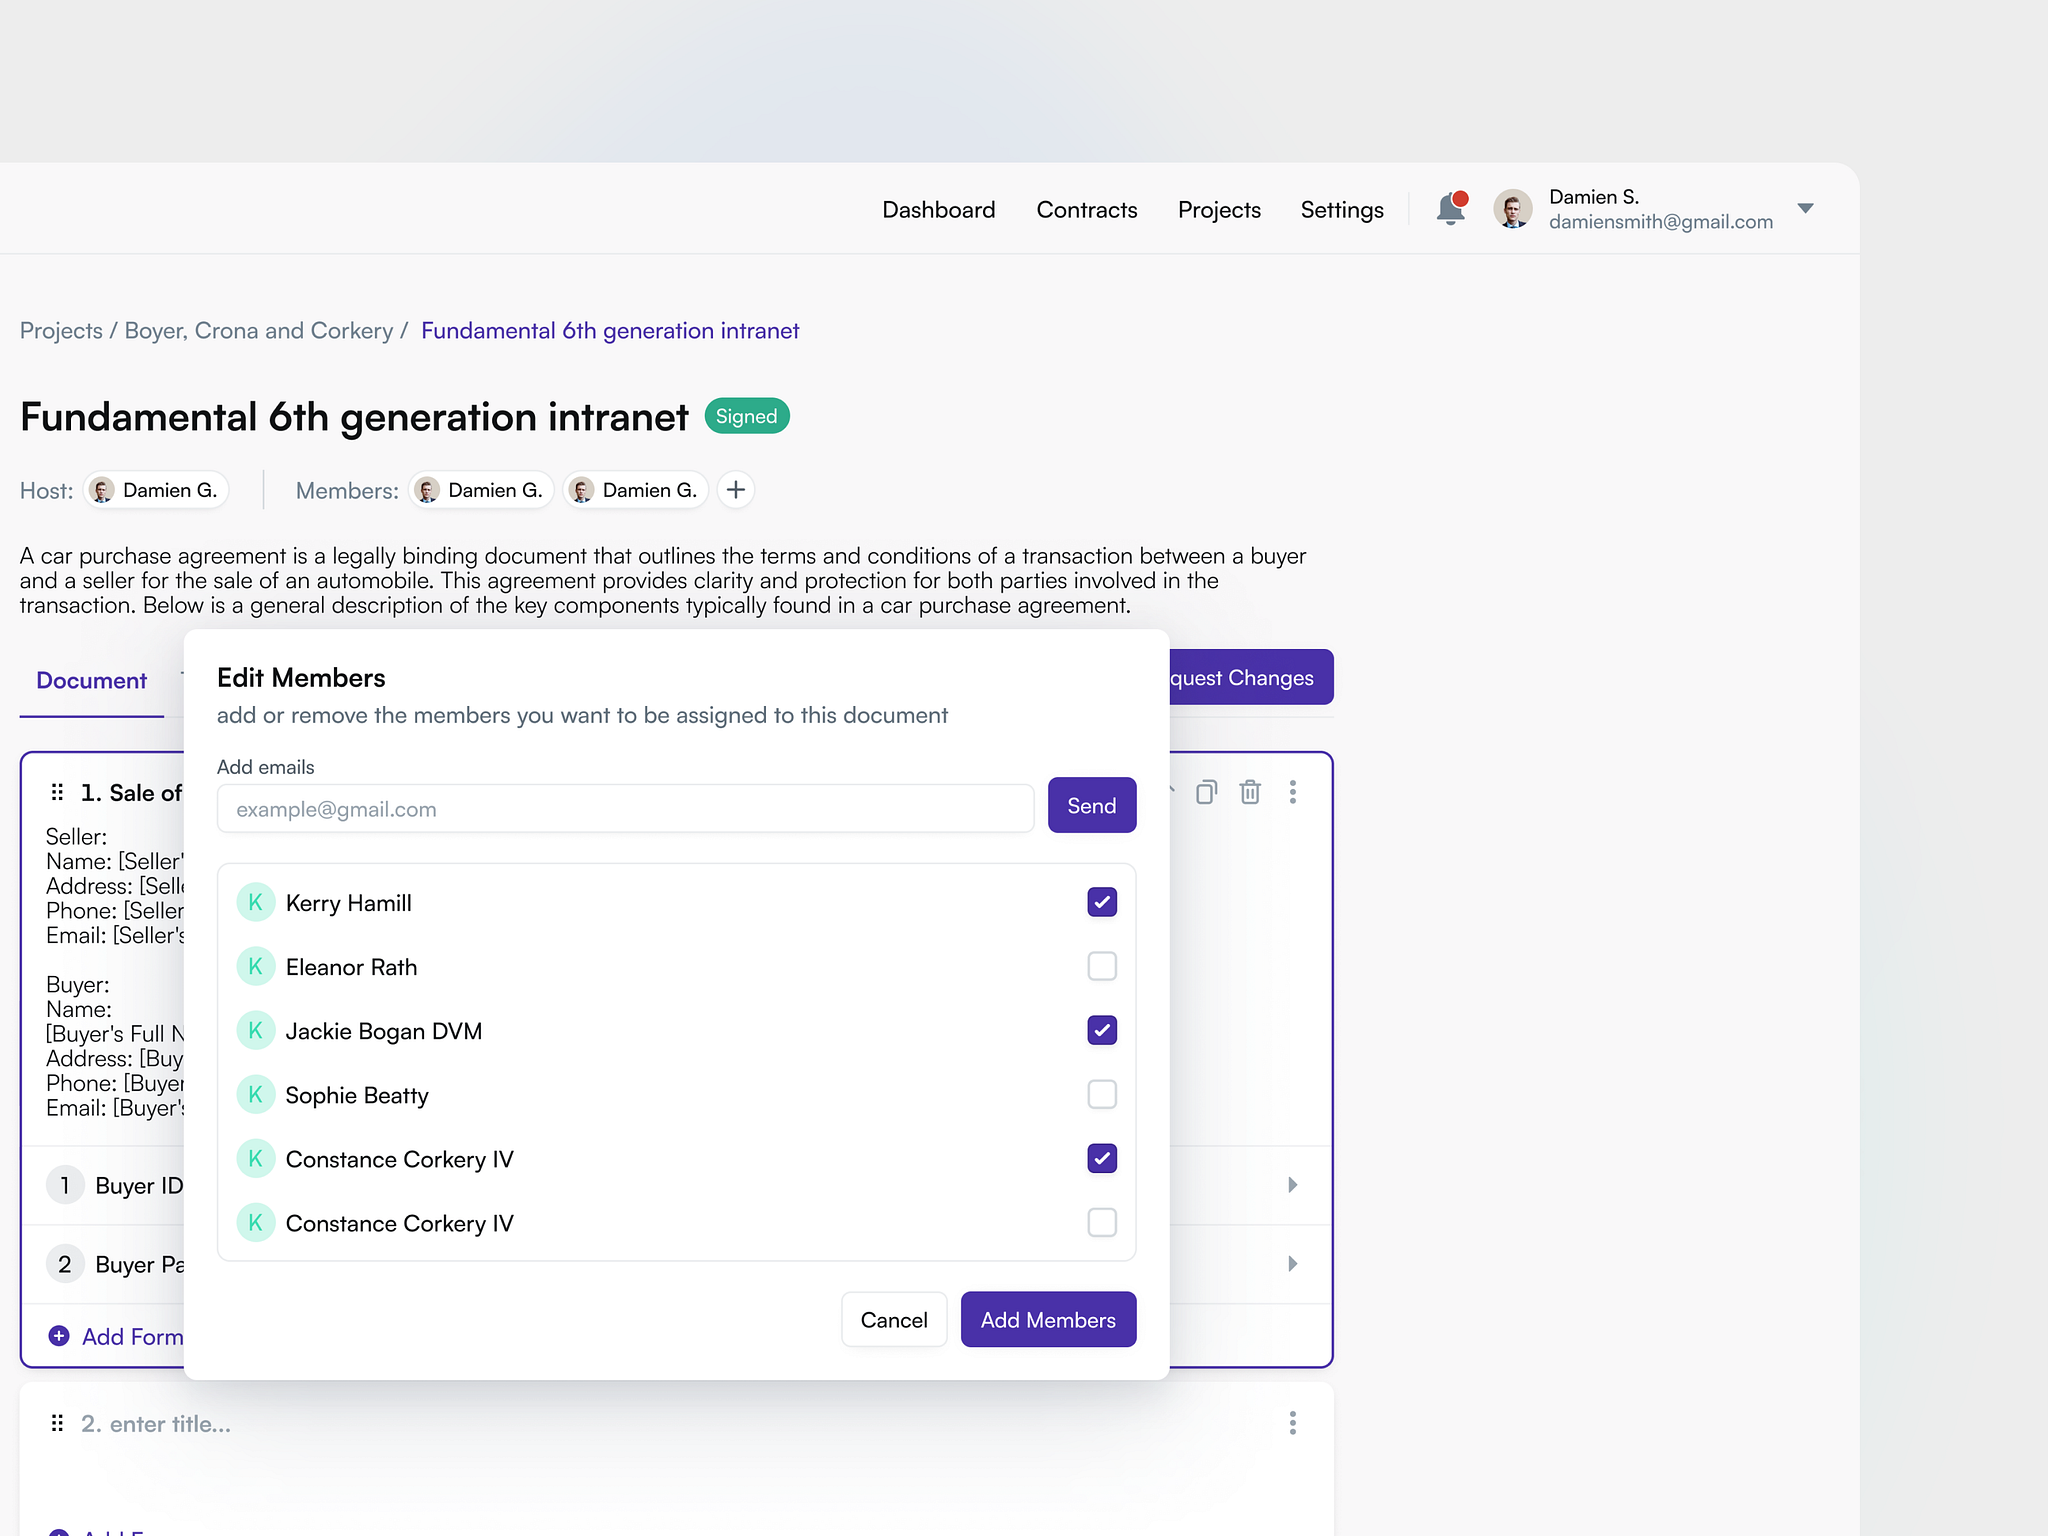Click the Signed status badge
Image resolution: width=2048 pixels, height=1536 pixels.
tap(746, 415)
